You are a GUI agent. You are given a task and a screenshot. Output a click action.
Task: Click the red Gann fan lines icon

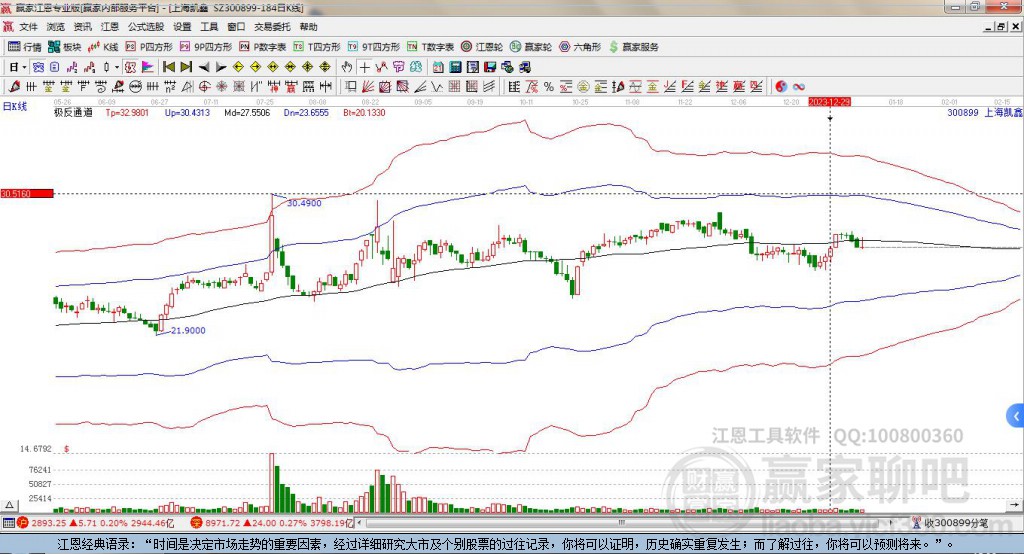368,86
